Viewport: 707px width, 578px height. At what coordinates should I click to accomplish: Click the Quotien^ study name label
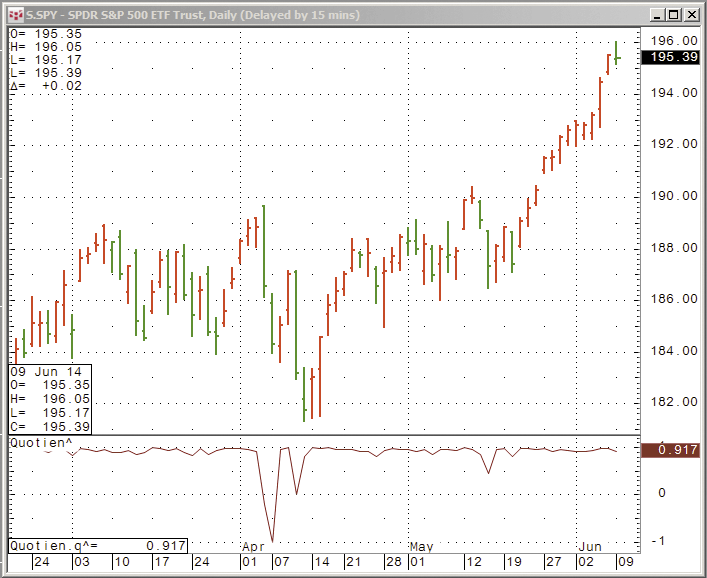tap(40, 441)
